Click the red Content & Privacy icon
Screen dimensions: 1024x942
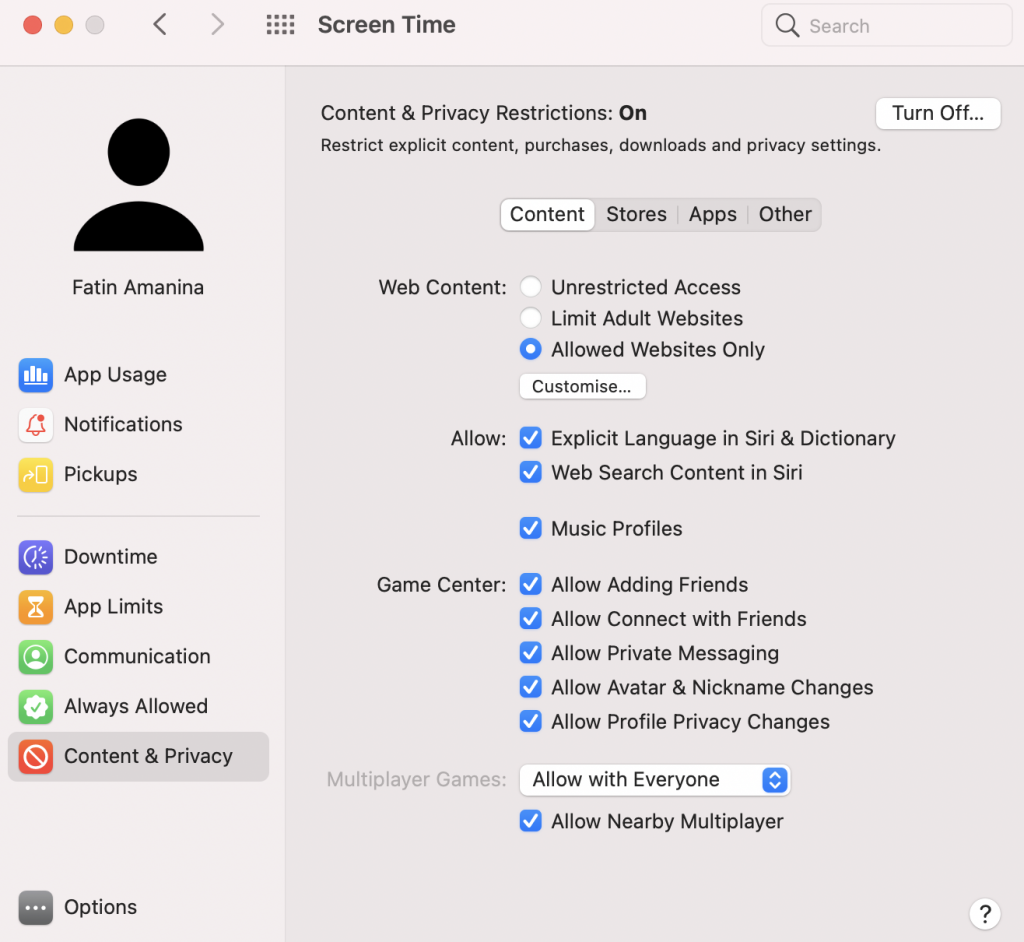coord(36,756)
